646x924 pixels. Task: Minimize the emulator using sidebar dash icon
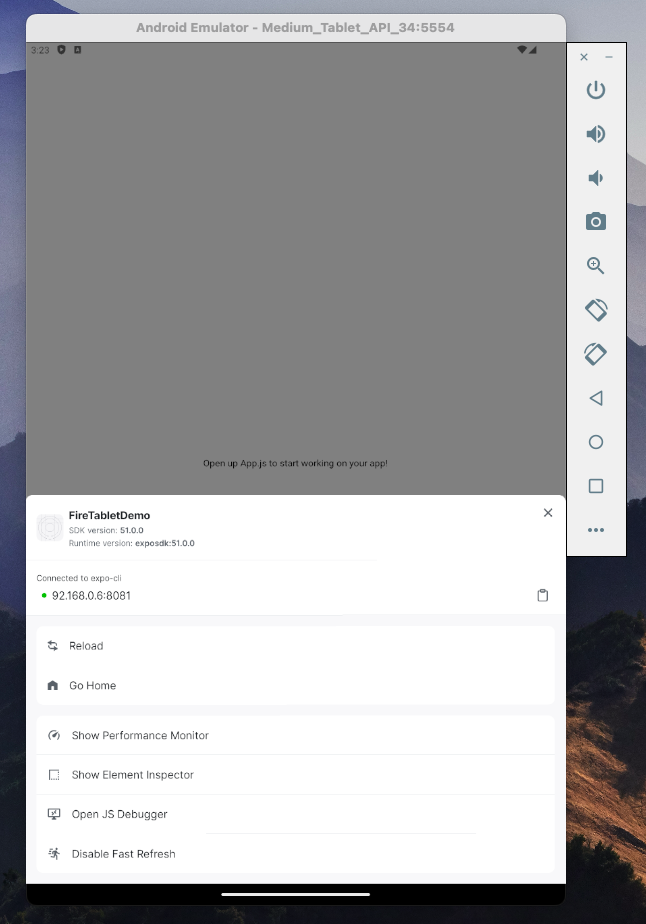tap(609, 57)
